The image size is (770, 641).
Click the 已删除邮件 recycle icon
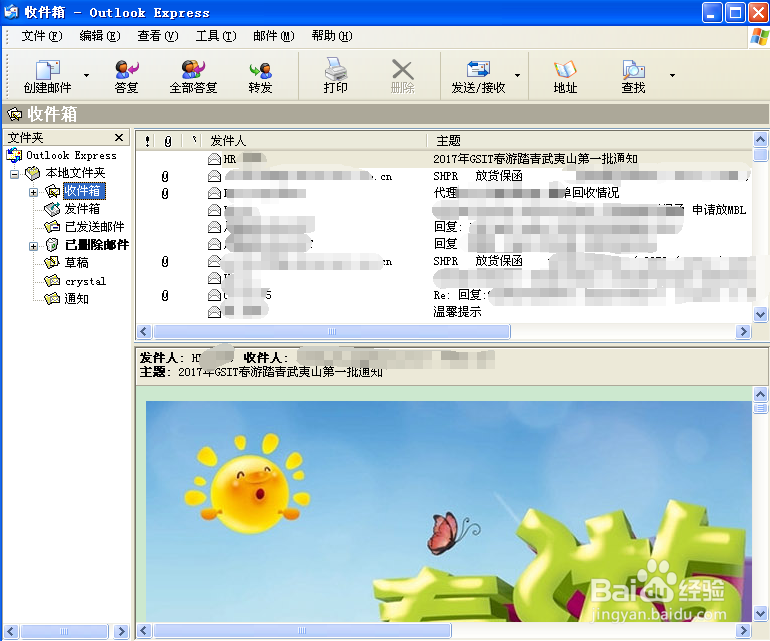tap(52, 245)
